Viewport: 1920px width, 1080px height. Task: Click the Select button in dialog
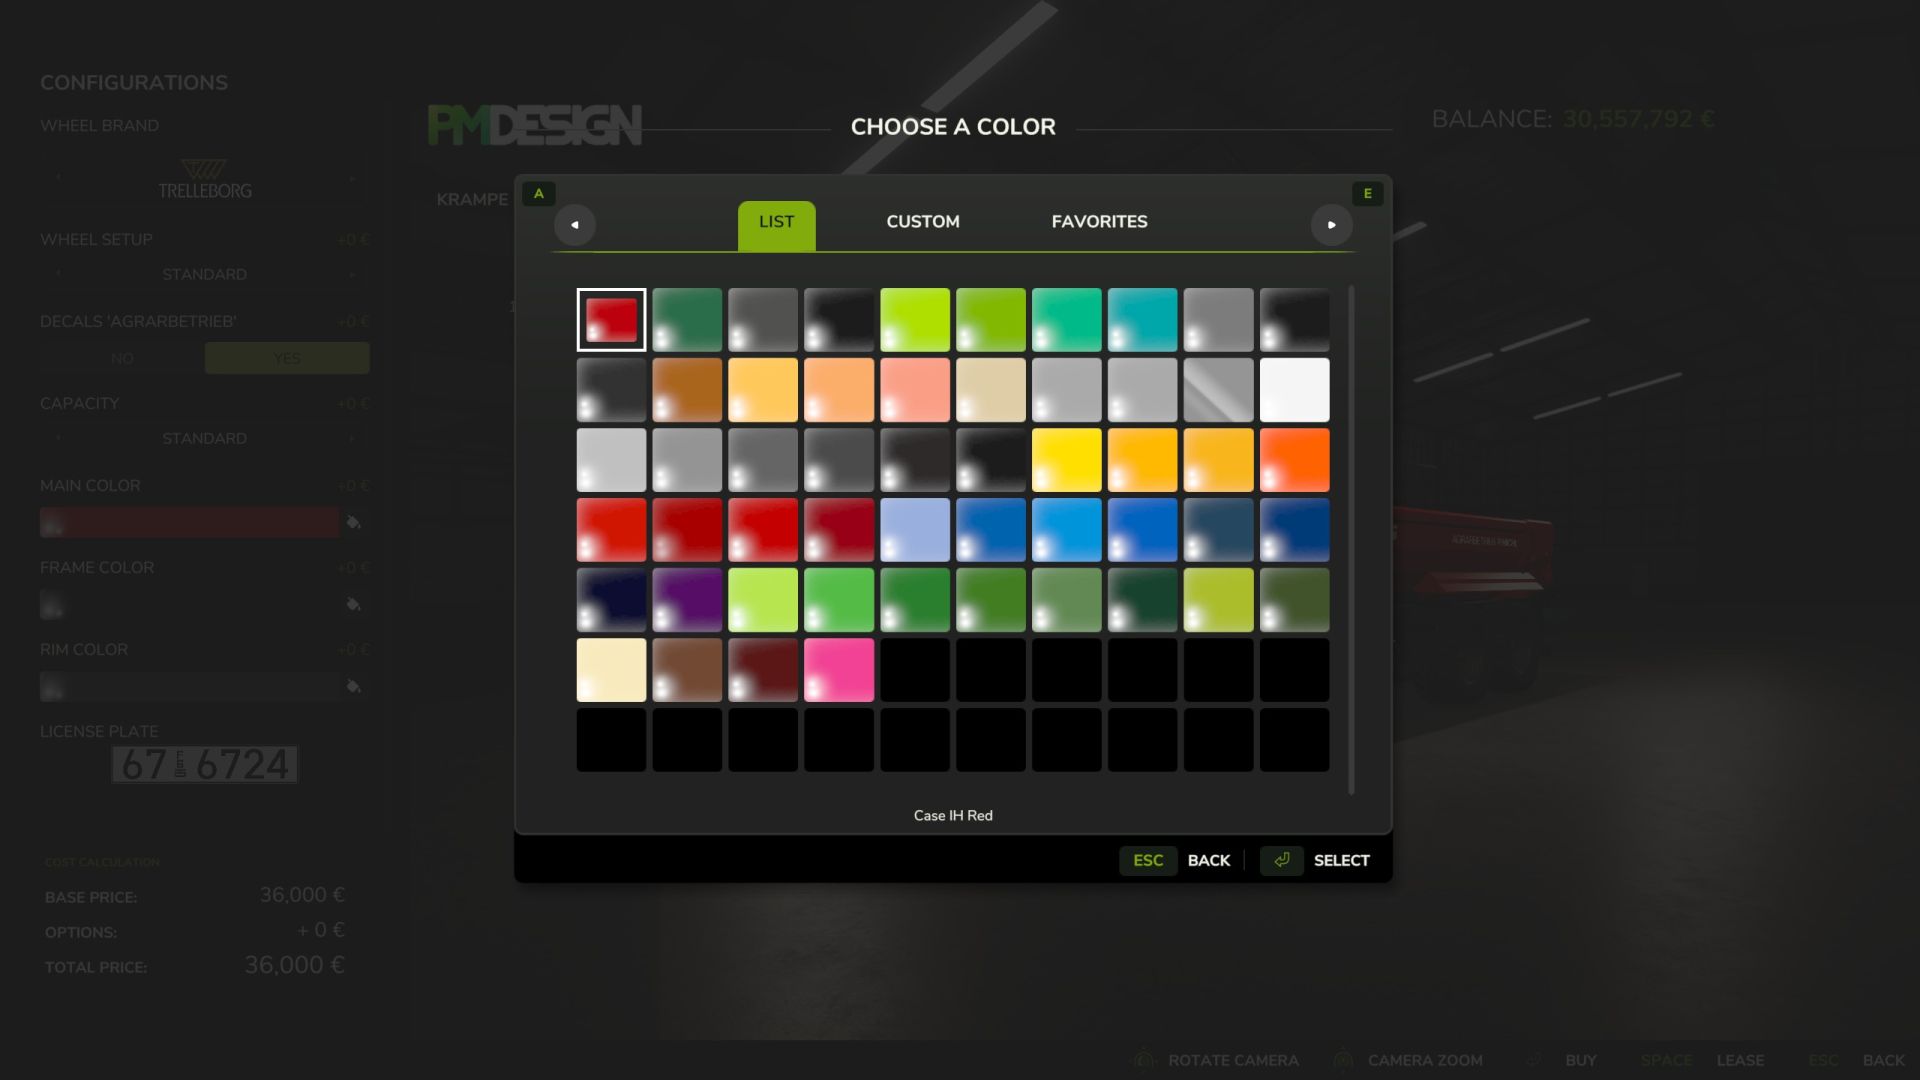pos(1341,860)
